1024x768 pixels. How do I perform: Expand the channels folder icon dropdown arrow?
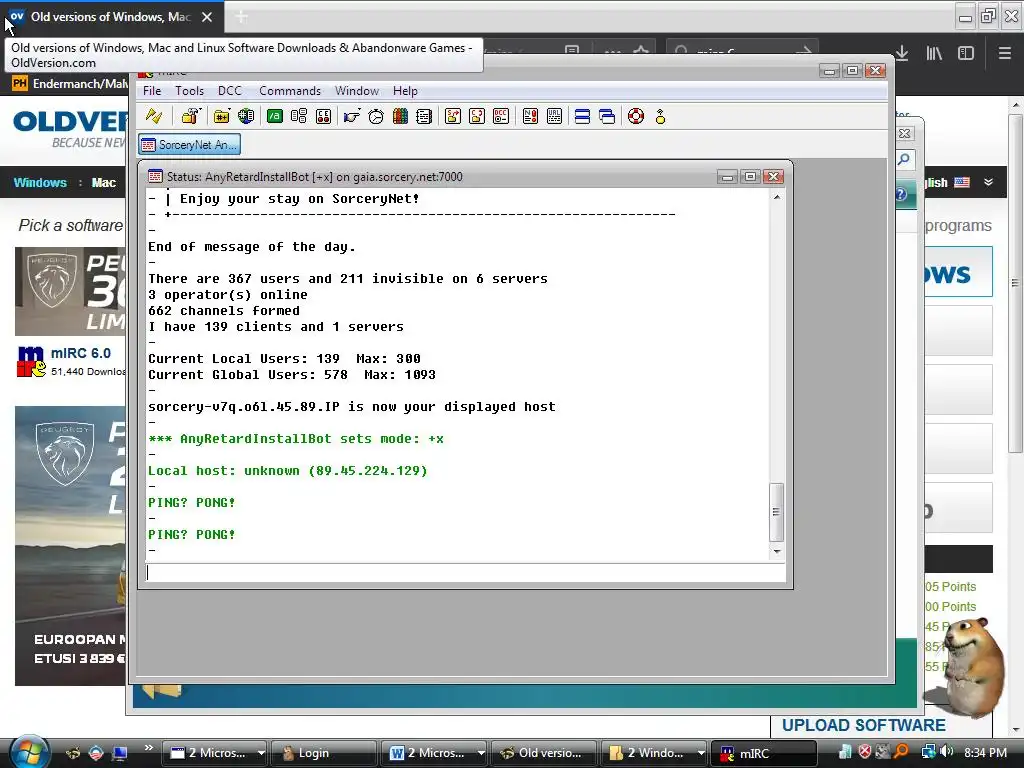pos(232,110)
